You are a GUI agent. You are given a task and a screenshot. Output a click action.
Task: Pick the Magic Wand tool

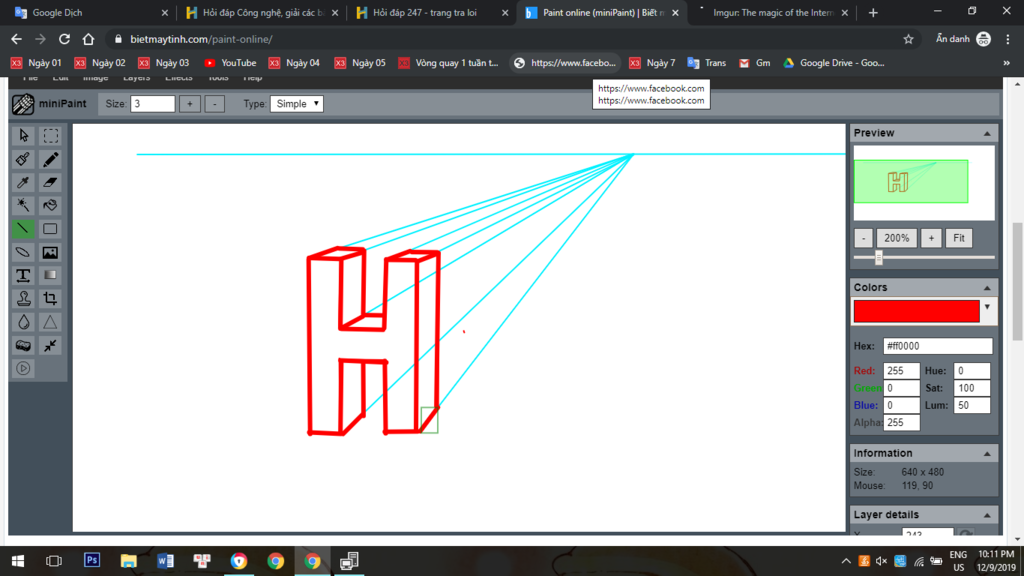click(x=23, y=206)
